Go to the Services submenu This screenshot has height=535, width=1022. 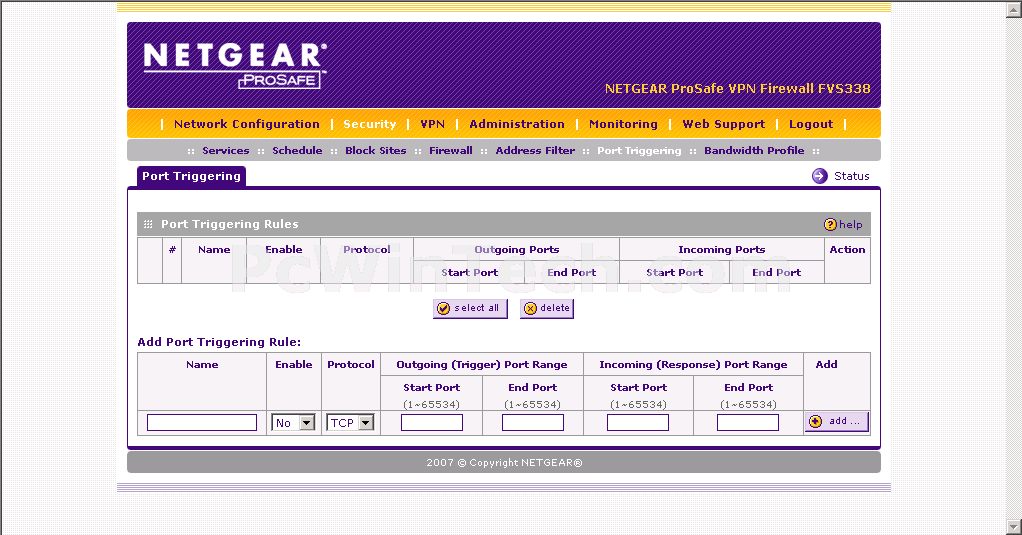pos(226,151)
